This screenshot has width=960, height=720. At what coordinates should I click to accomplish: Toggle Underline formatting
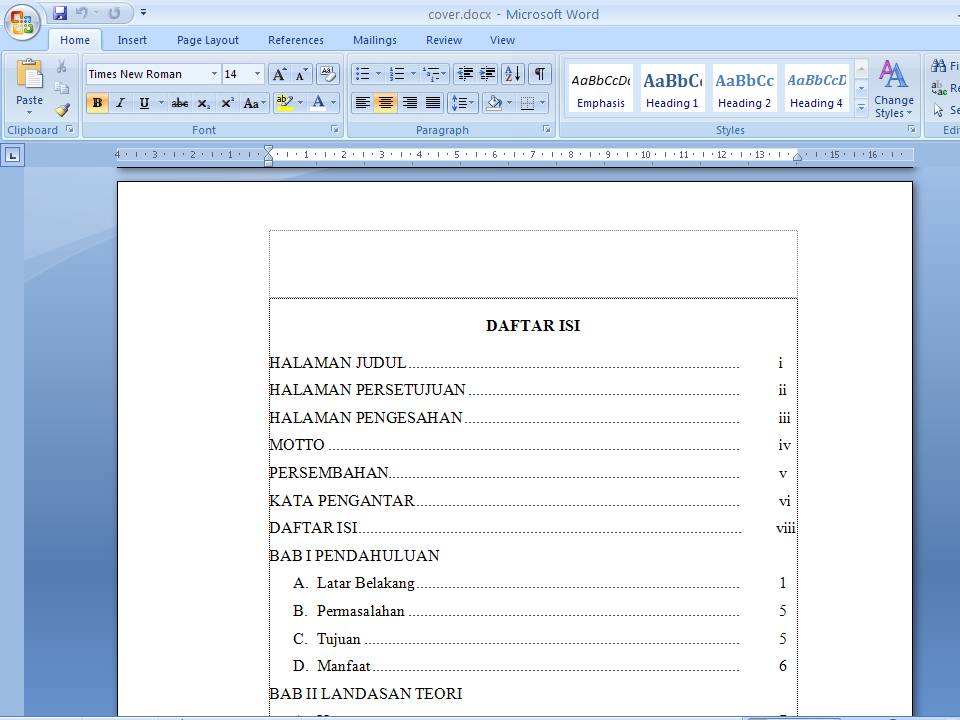tap(144, 103)
